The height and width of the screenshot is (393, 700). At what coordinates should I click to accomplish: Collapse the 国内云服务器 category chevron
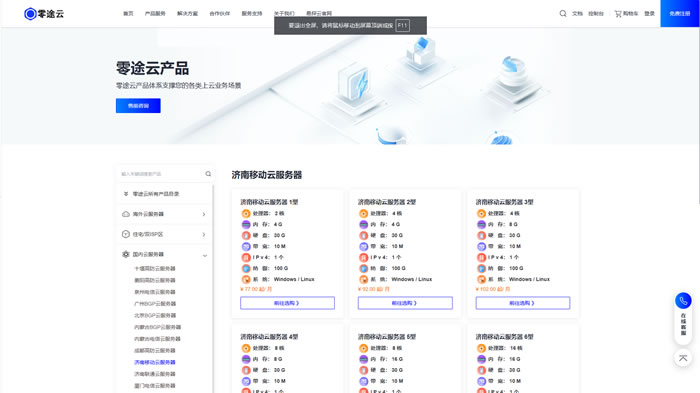205,256
